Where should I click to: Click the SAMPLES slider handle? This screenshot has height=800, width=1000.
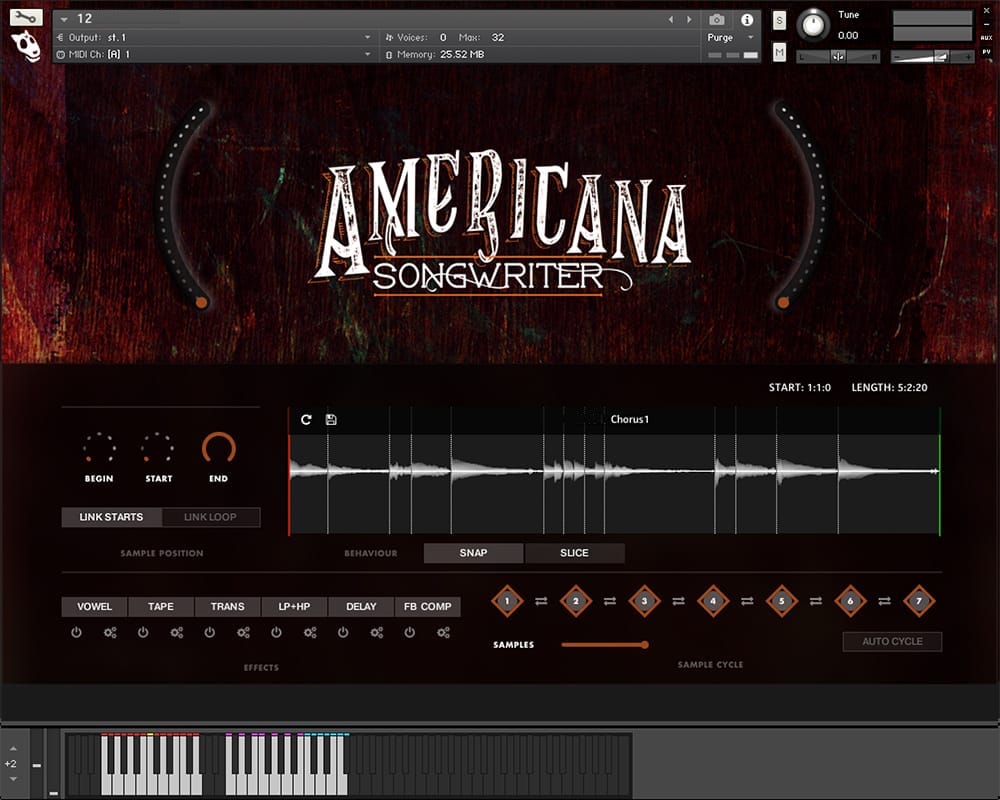pyautogui.click(x=644, y=645)
